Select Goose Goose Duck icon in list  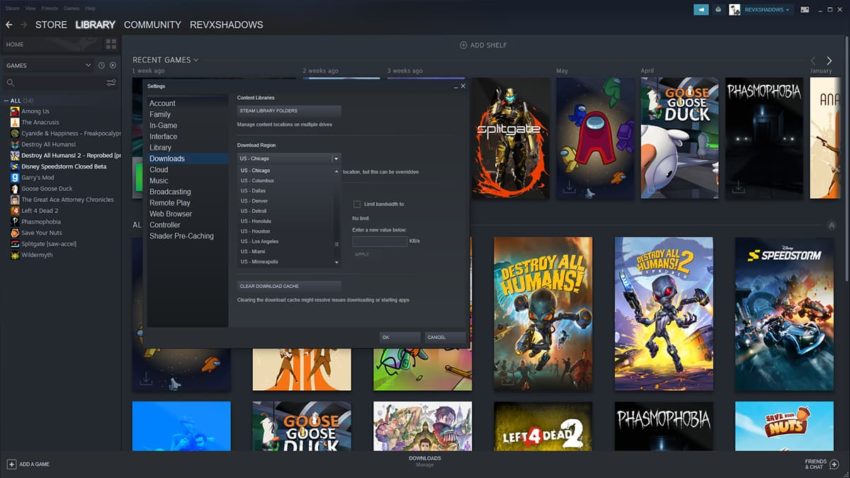point(15,189)
